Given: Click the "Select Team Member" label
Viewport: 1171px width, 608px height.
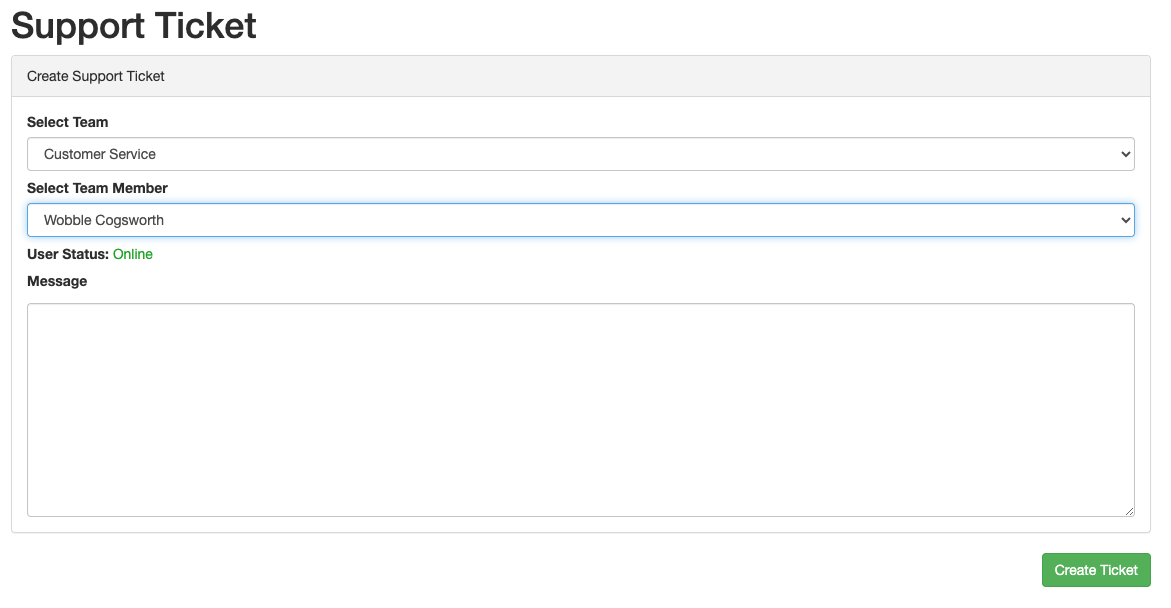Looking at the screenshot, I should coord(97,188).
